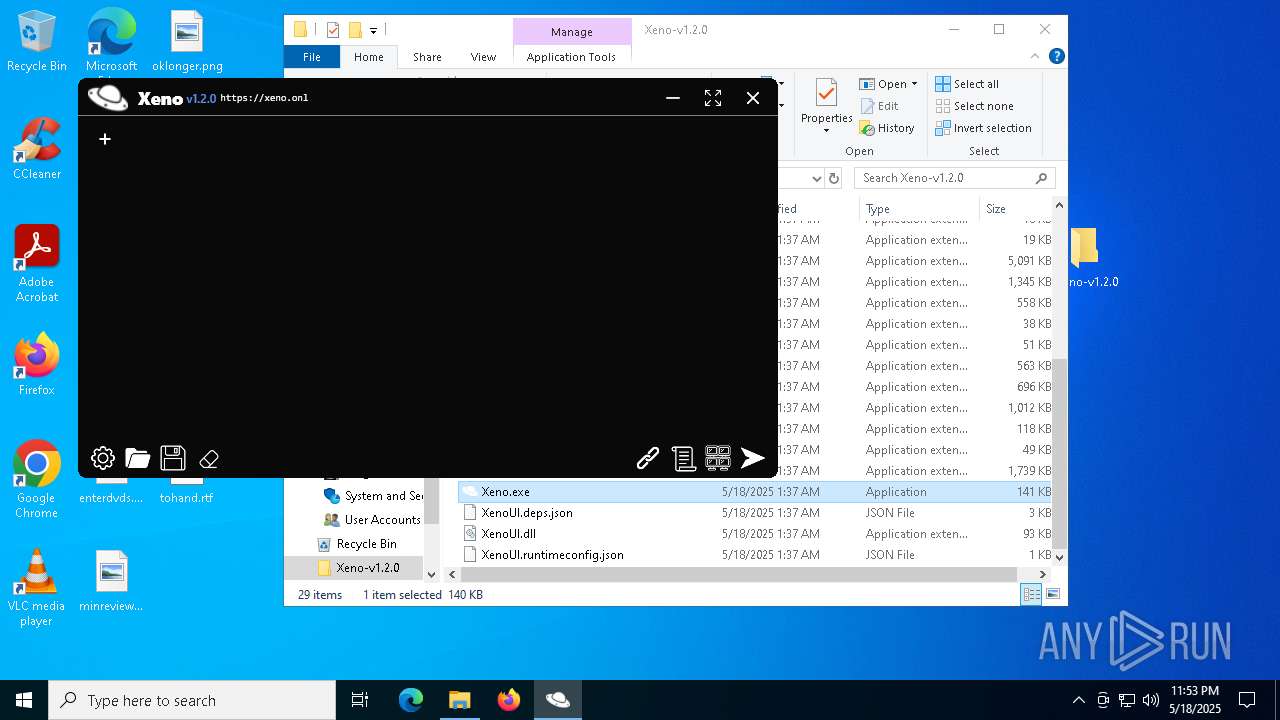This screenshot has height=720, width=1280.
Task: Clear editor with eraser icon
Action: [209, 459]
